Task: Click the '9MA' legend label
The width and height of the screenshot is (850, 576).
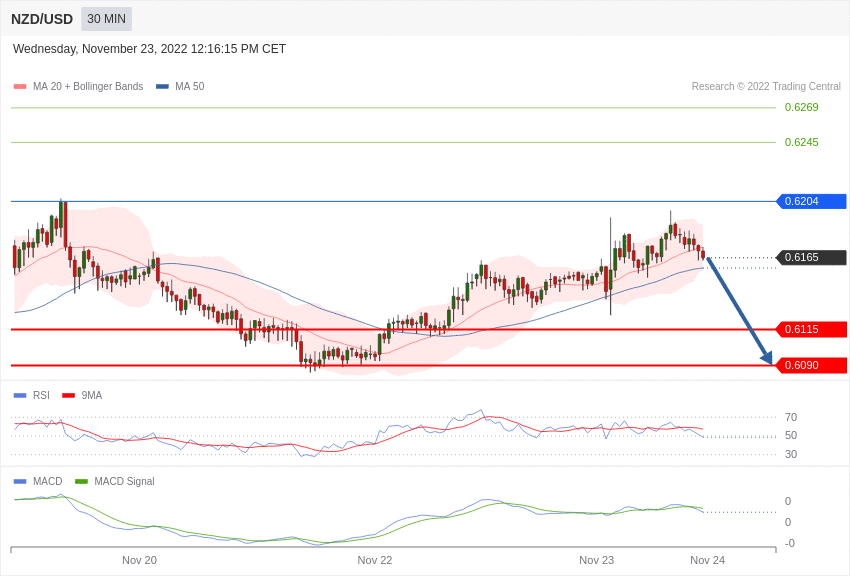Action: point(92,396)
